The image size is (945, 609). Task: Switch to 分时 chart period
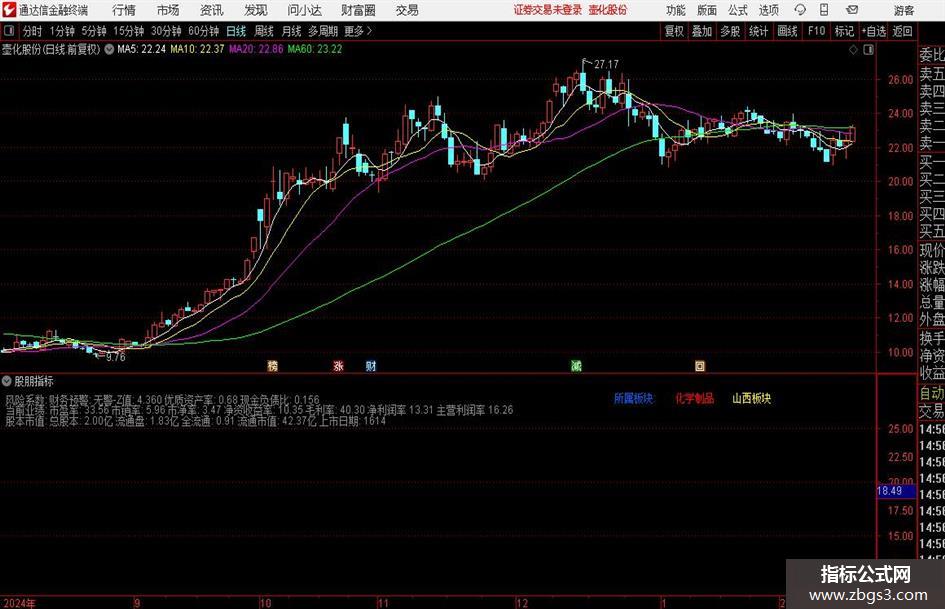33,31
